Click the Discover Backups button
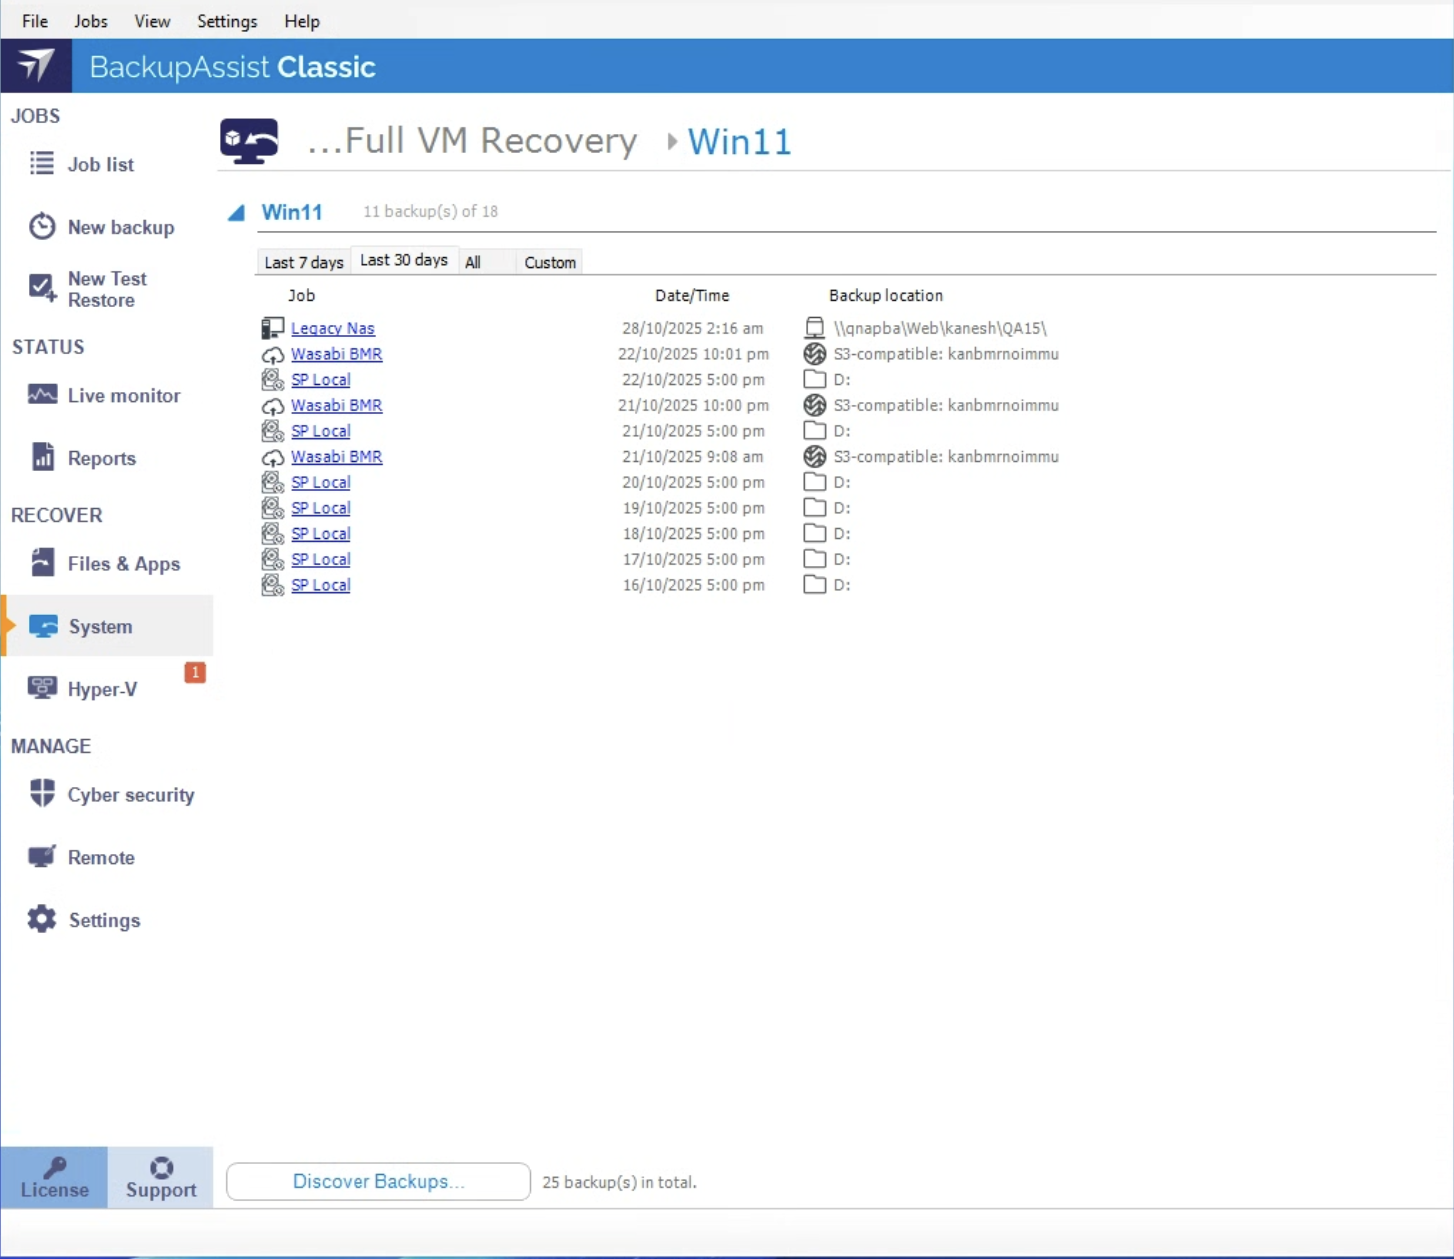 point(378,1181)
